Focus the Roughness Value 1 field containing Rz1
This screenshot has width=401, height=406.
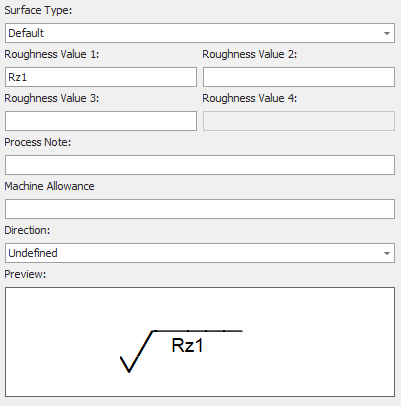point(101,77)
